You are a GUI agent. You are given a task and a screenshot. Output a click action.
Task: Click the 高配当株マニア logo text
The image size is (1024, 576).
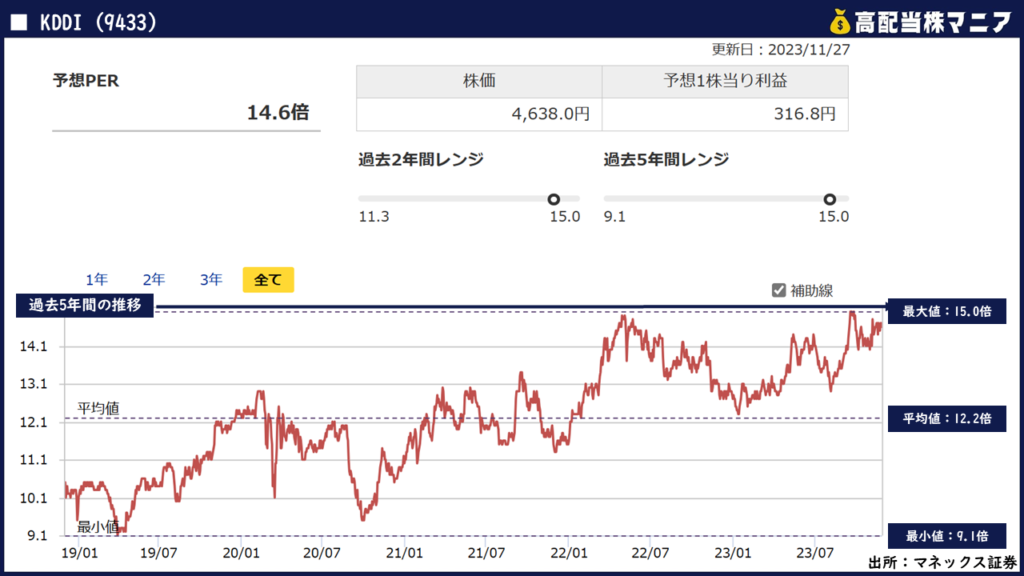[x=933, y=22]
